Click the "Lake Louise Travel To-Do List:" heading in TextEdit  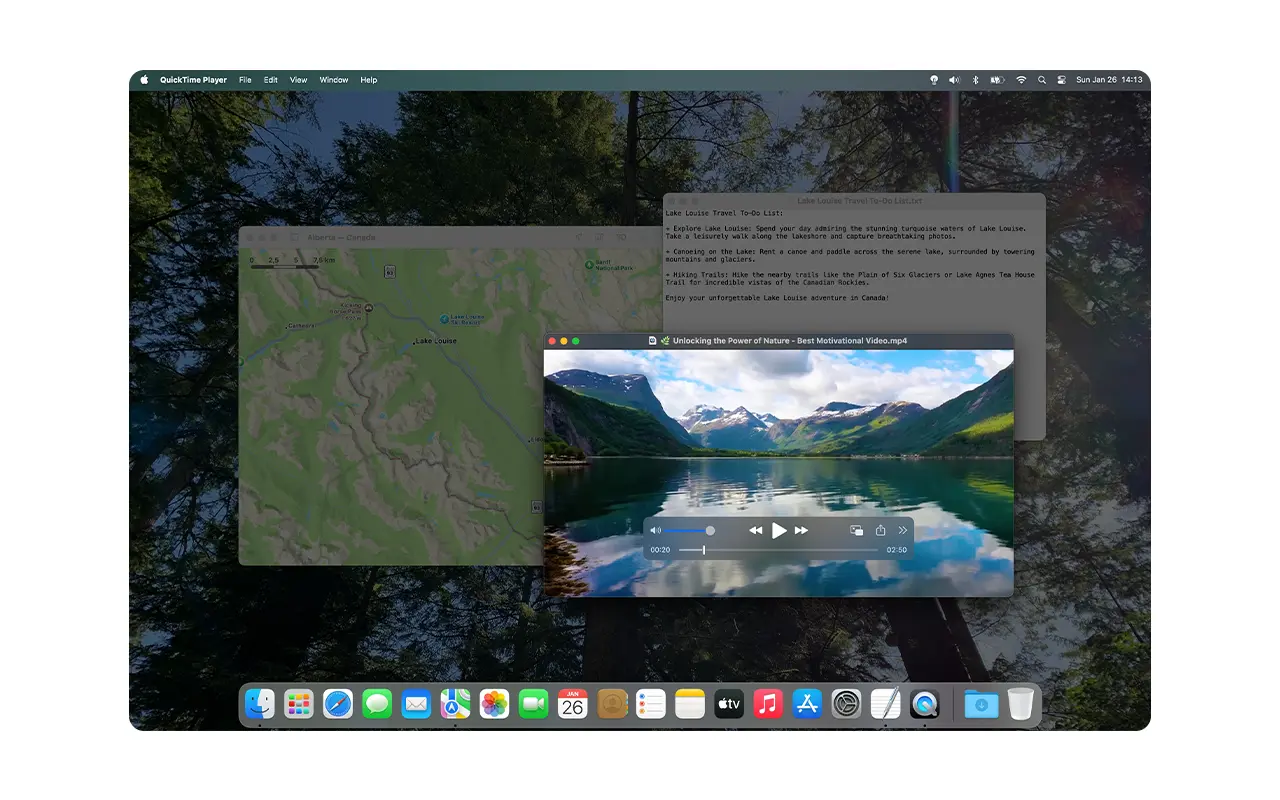(x=725, y=213)
